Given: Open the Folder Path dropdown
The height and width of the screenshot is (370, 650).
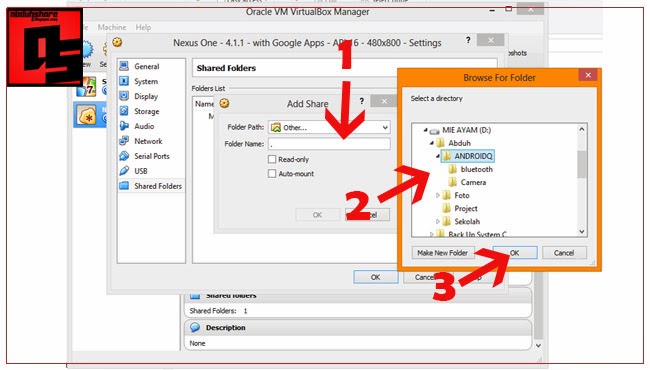Looking at the screenshot, I should (x=330, y=127).
